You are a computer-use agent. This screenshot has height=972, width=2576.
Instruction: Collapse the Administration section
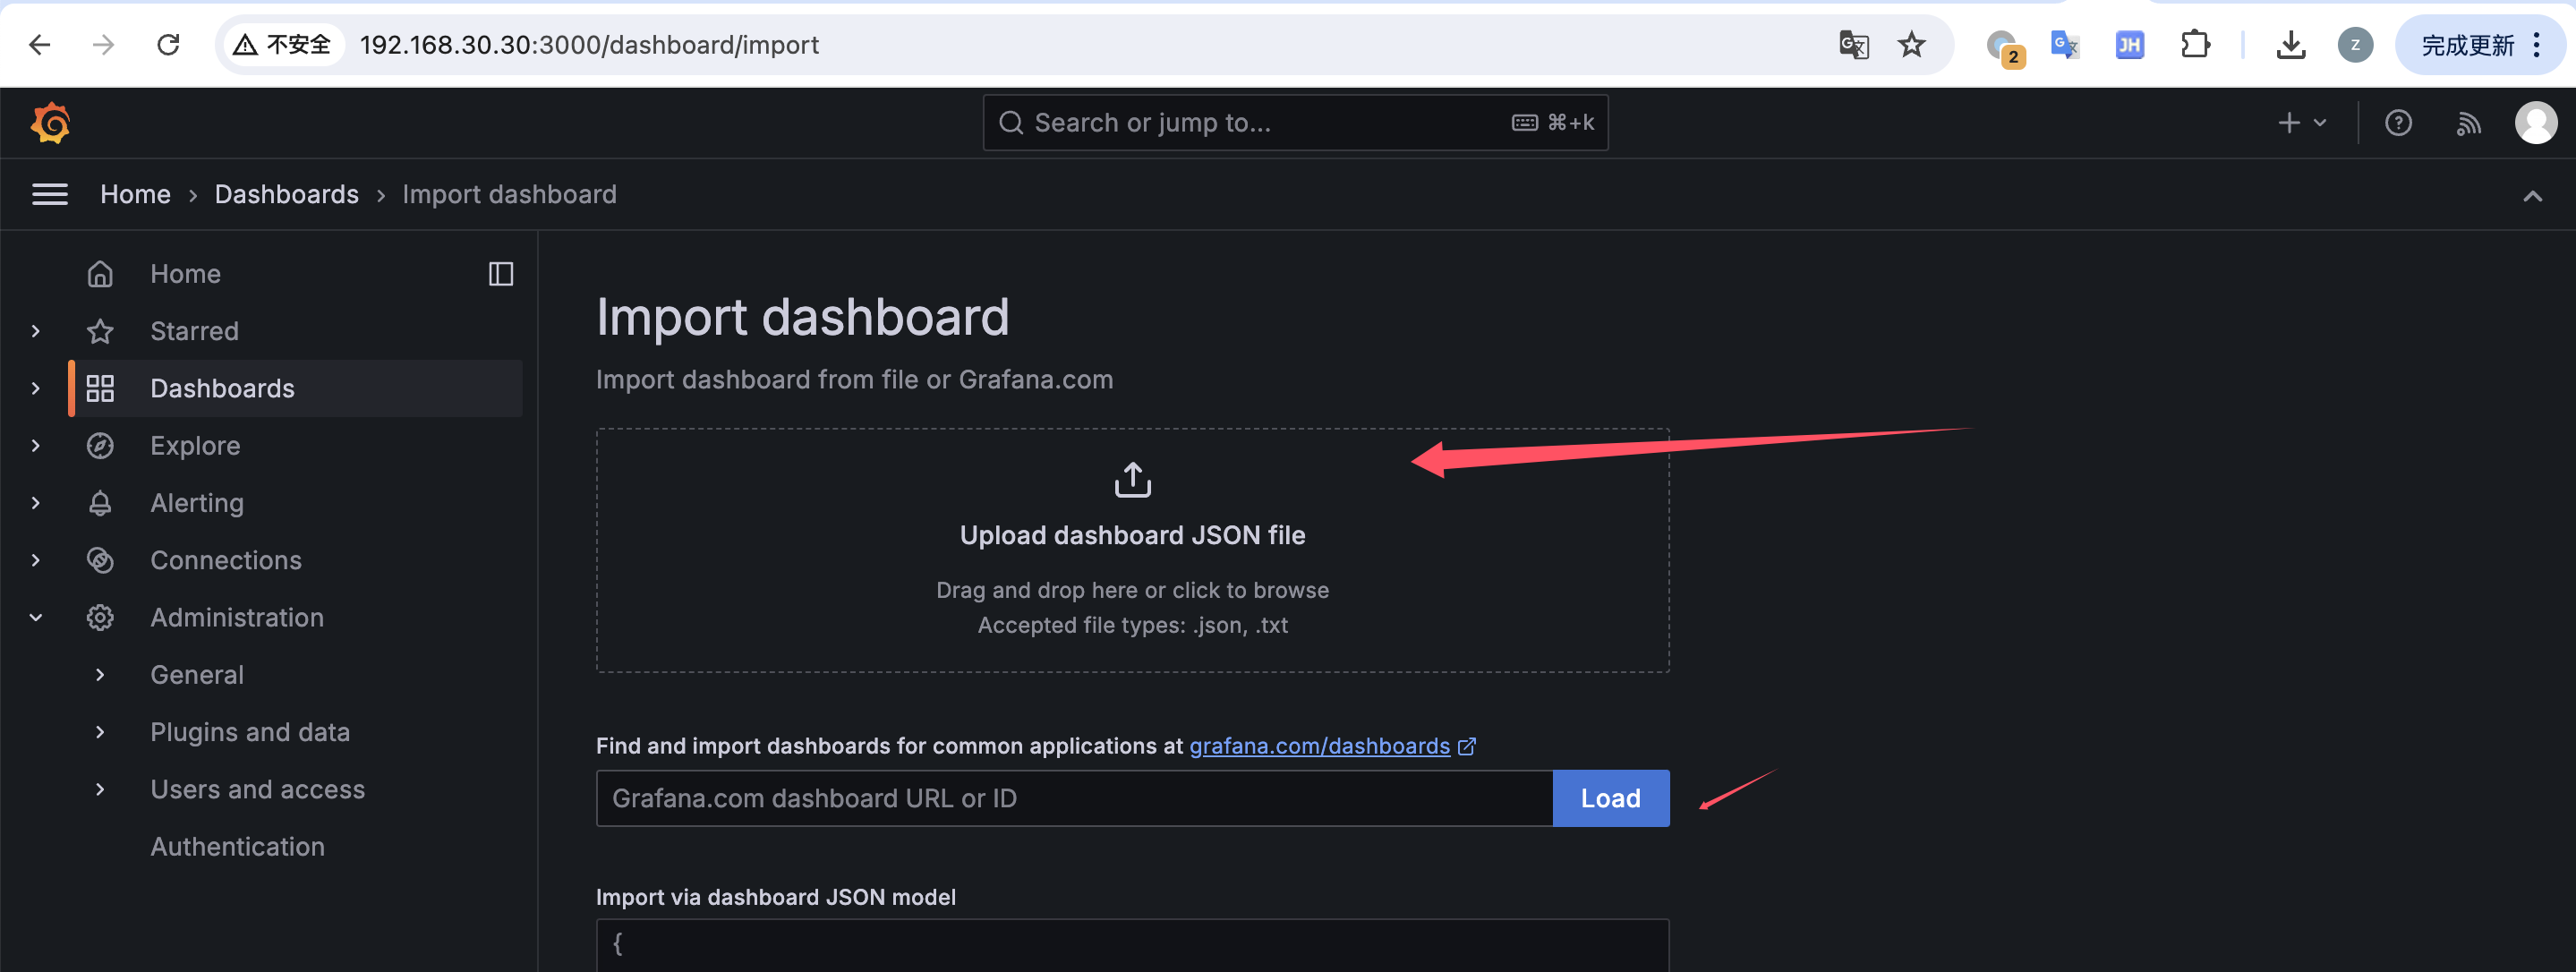36,618
